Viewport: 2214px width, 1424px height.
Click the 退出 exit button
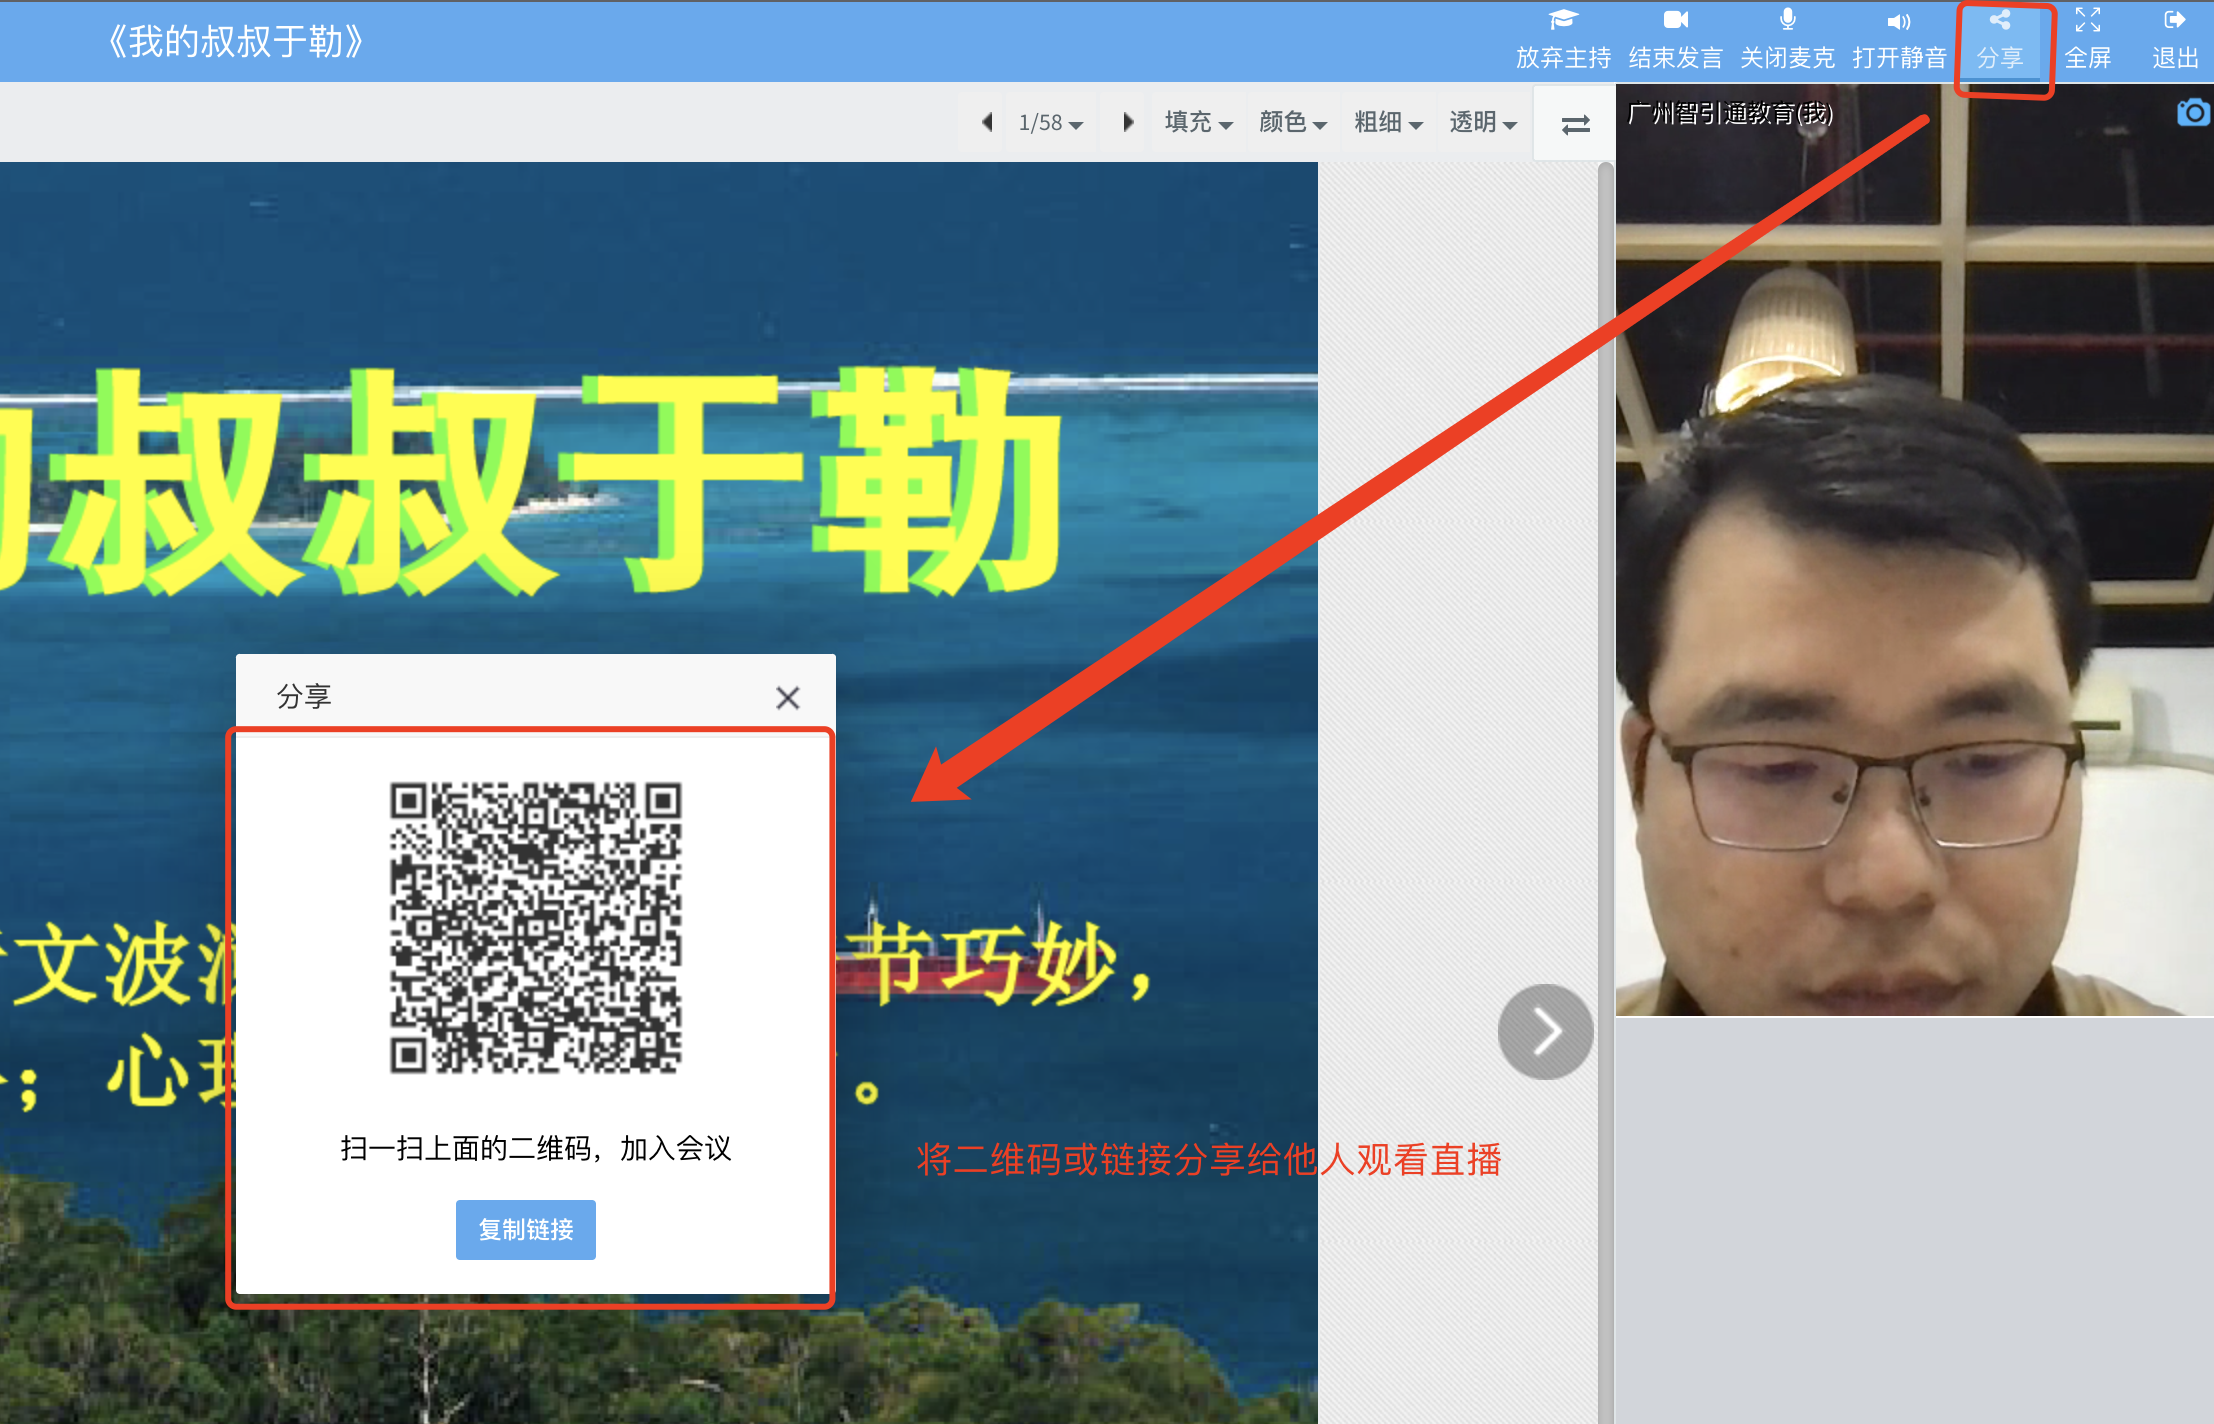point(2175,41)
